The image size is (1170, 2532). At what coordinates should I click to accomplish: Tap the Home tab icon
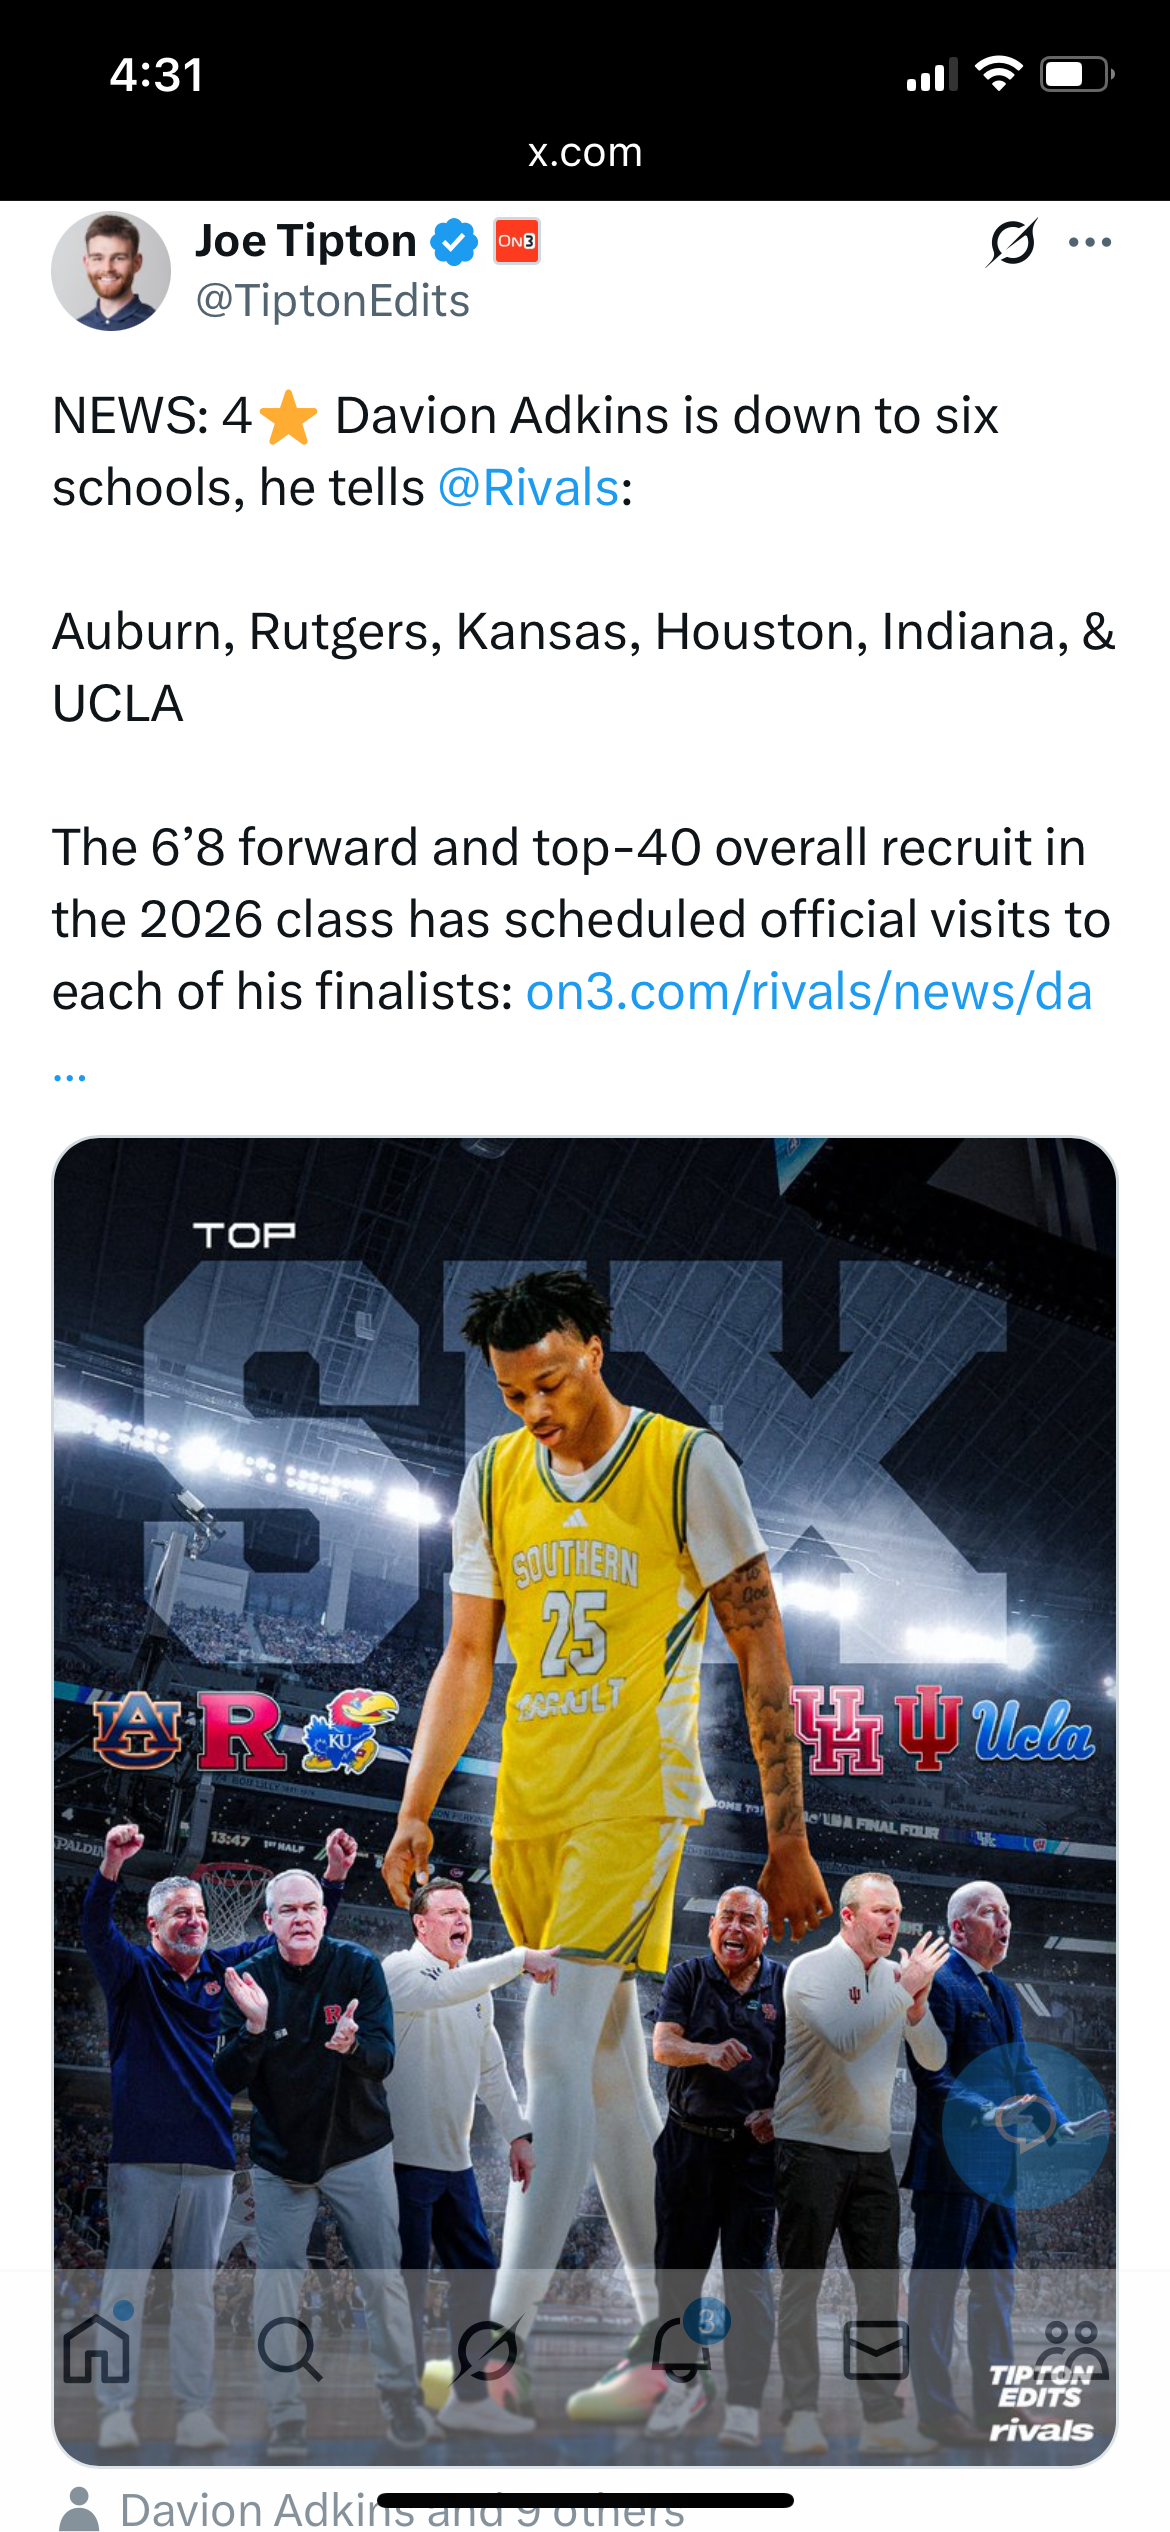(x=97, y=2350)
